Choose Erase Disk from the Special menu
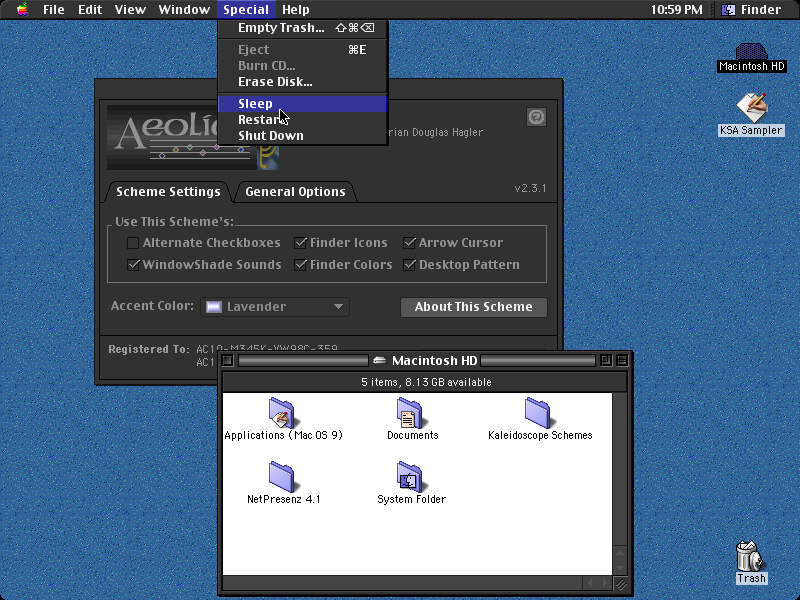The height and width of the screenshot is (600, 800). (x=303, y=82)
